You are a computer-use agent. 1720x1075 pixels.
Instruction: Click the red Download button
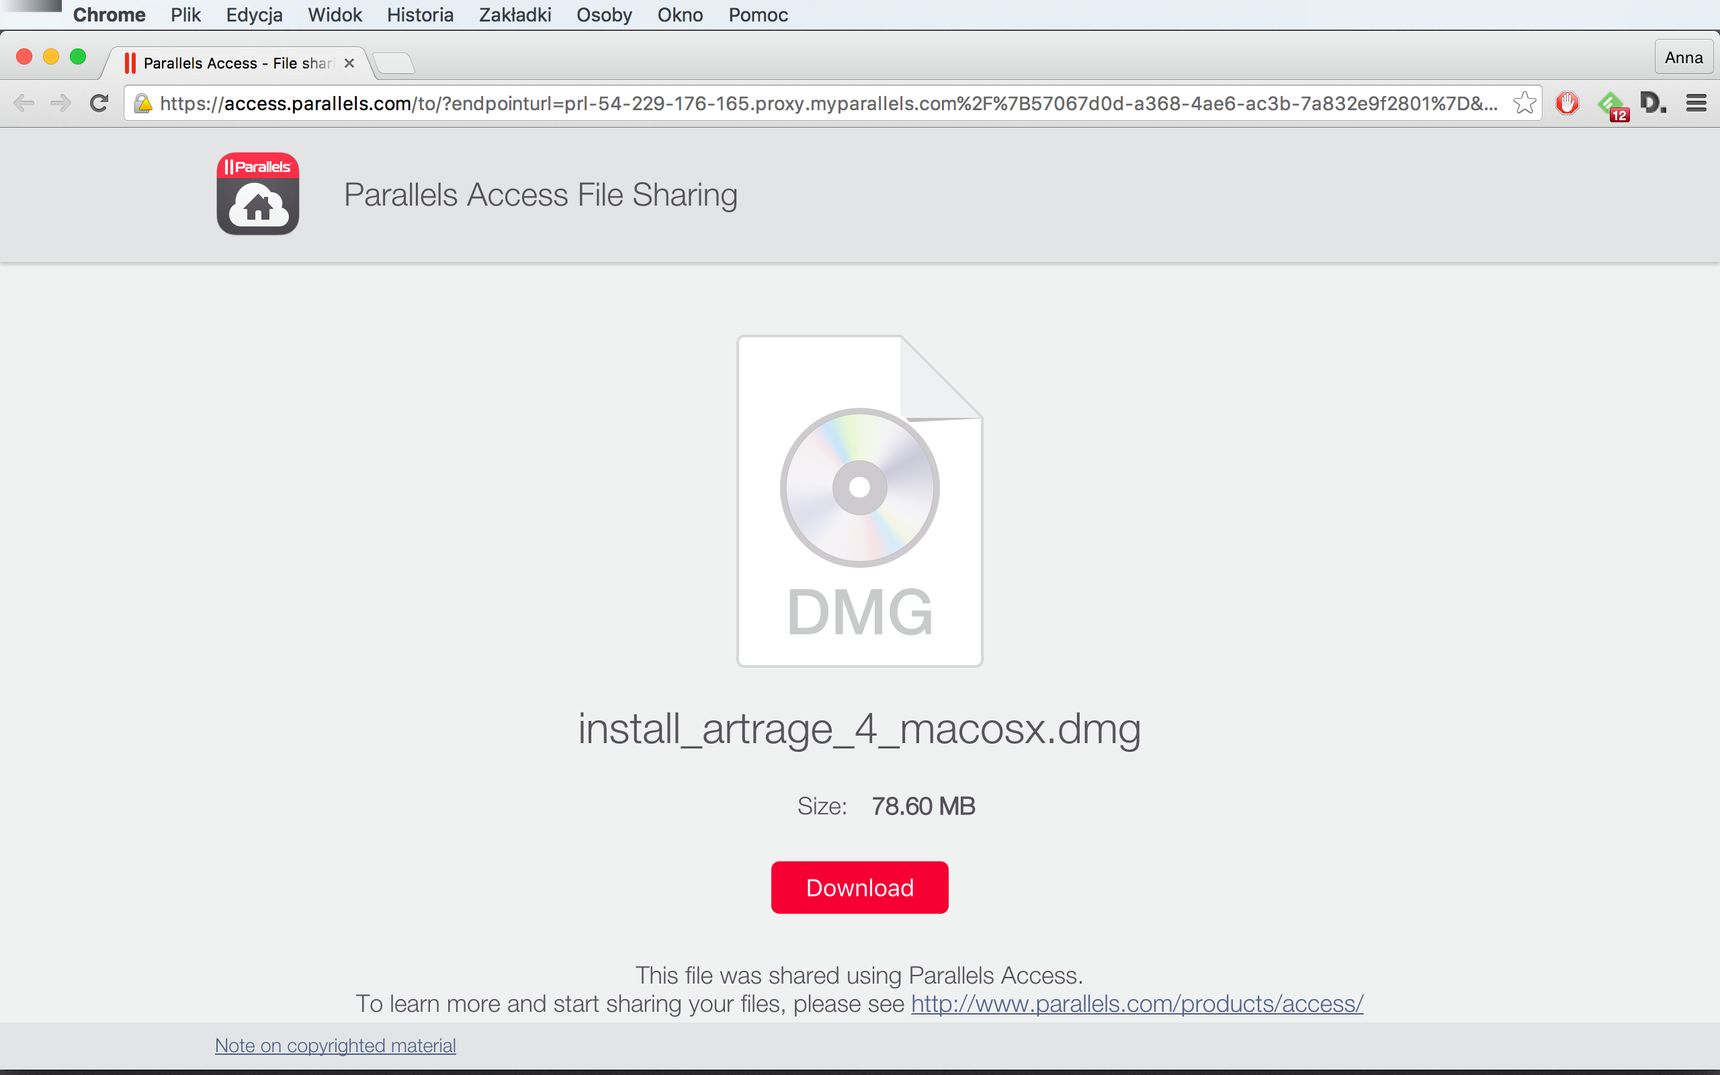tap(860, 887)
